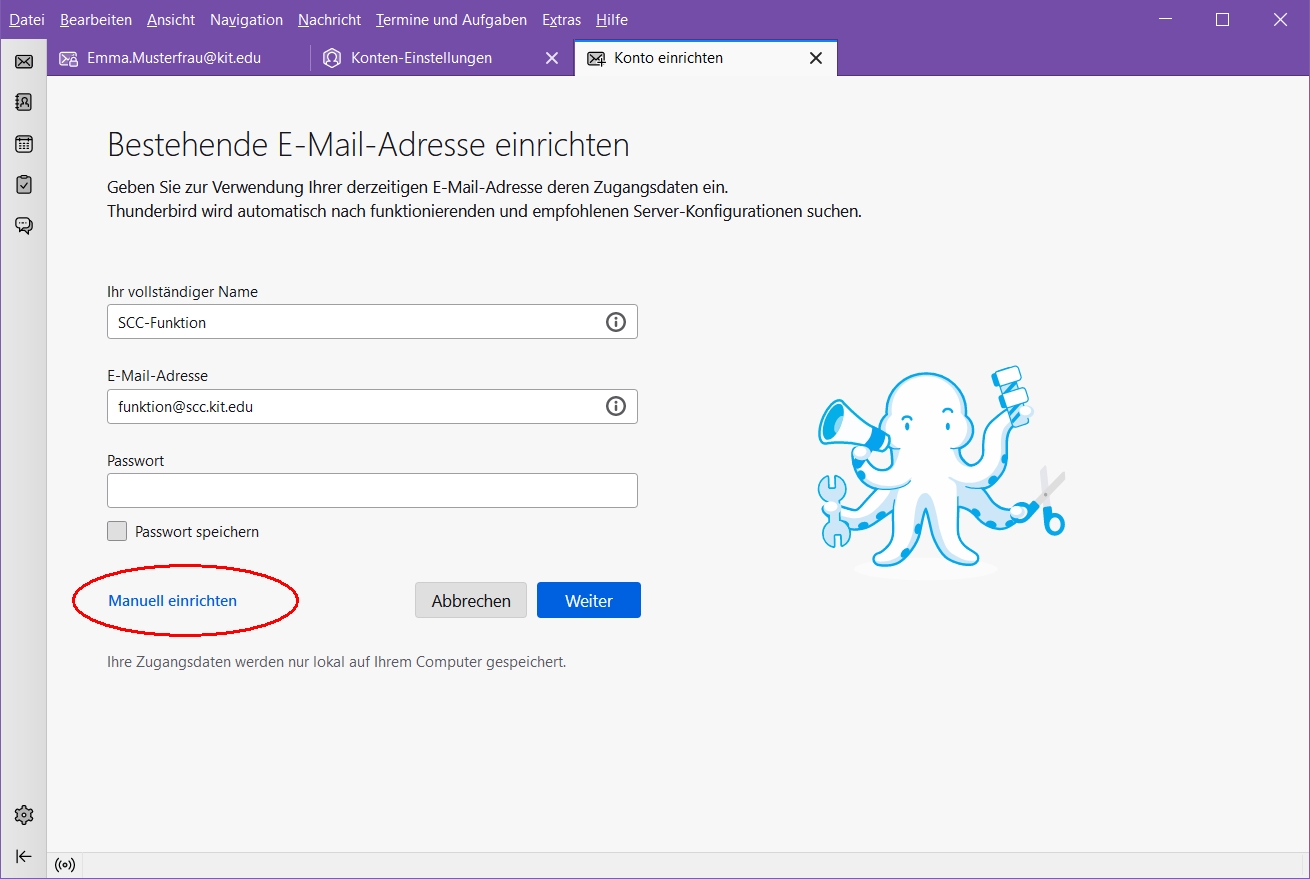
Task: Switch to Emma.Musterfrau@kit.edu tab
Action: 173,58
